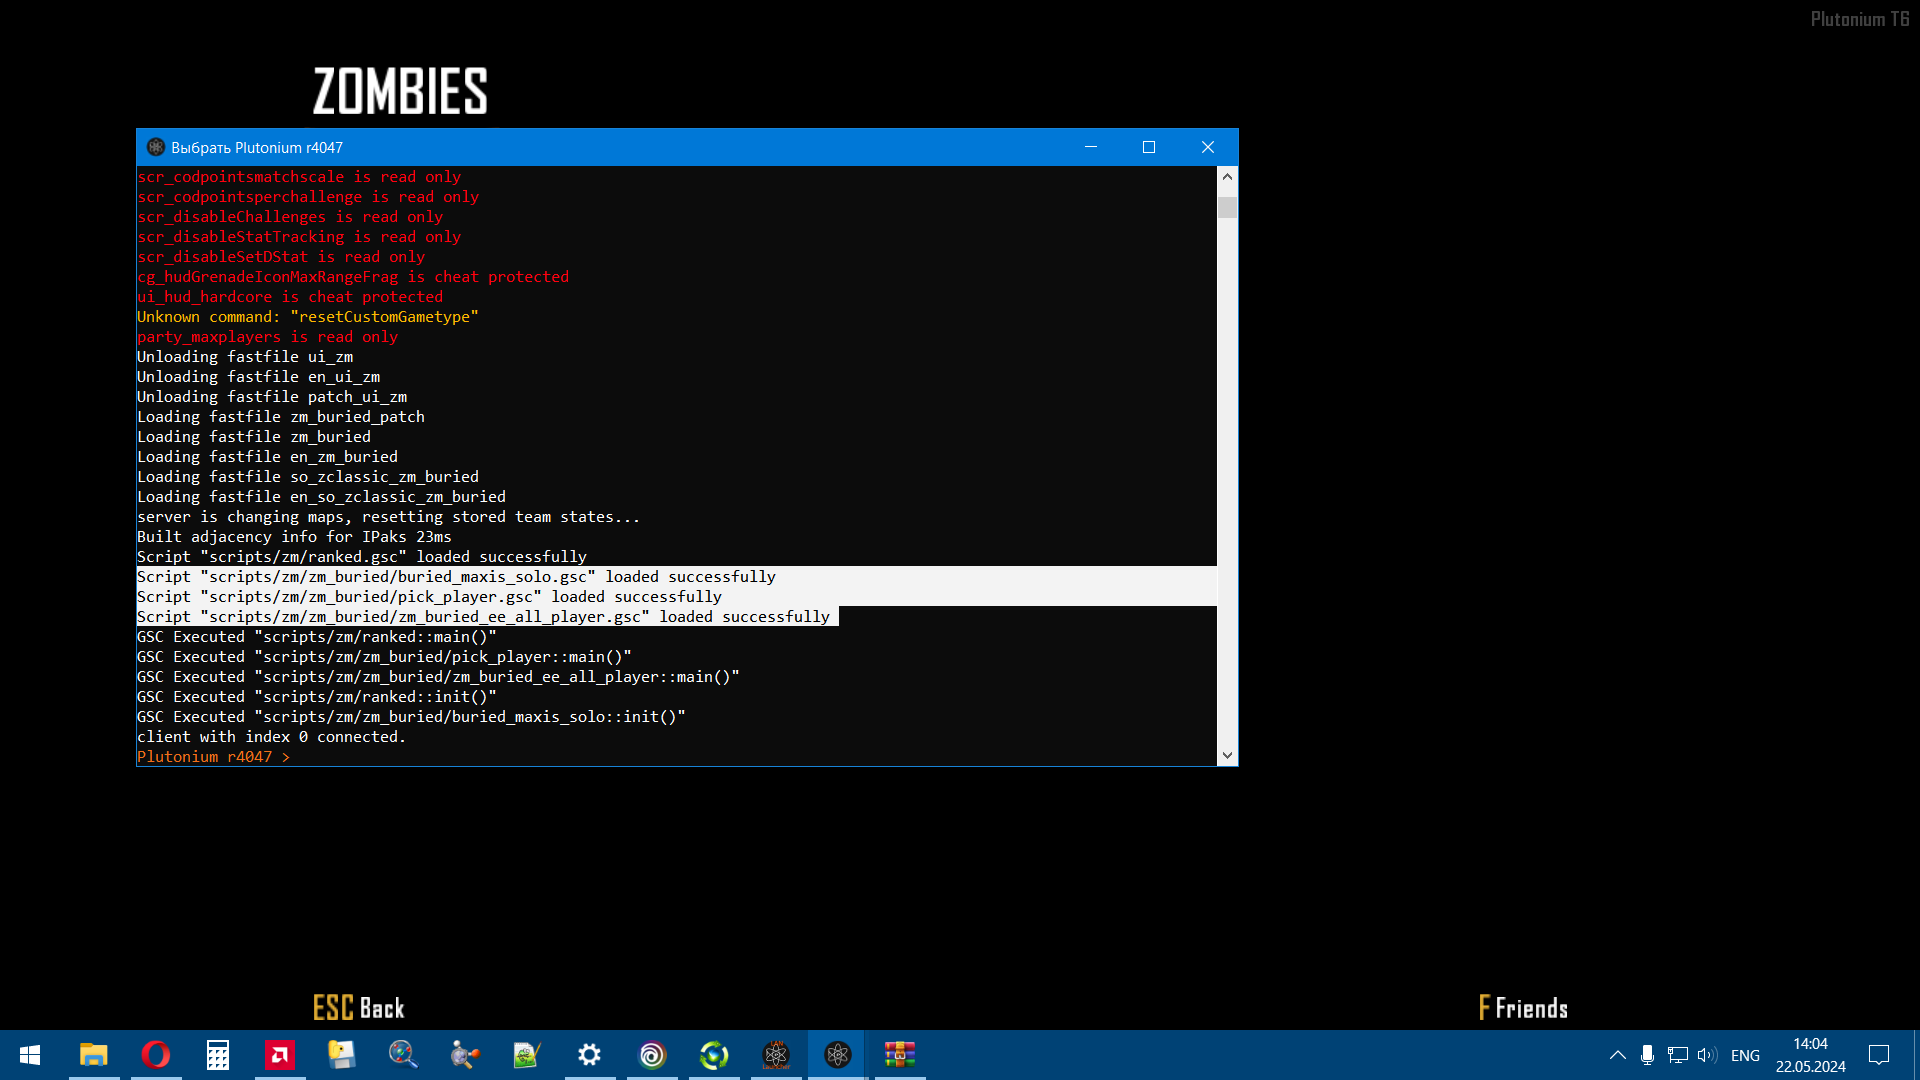
Task: Open AMD software taskbar icon
Action: click(x=280, y=1055)
